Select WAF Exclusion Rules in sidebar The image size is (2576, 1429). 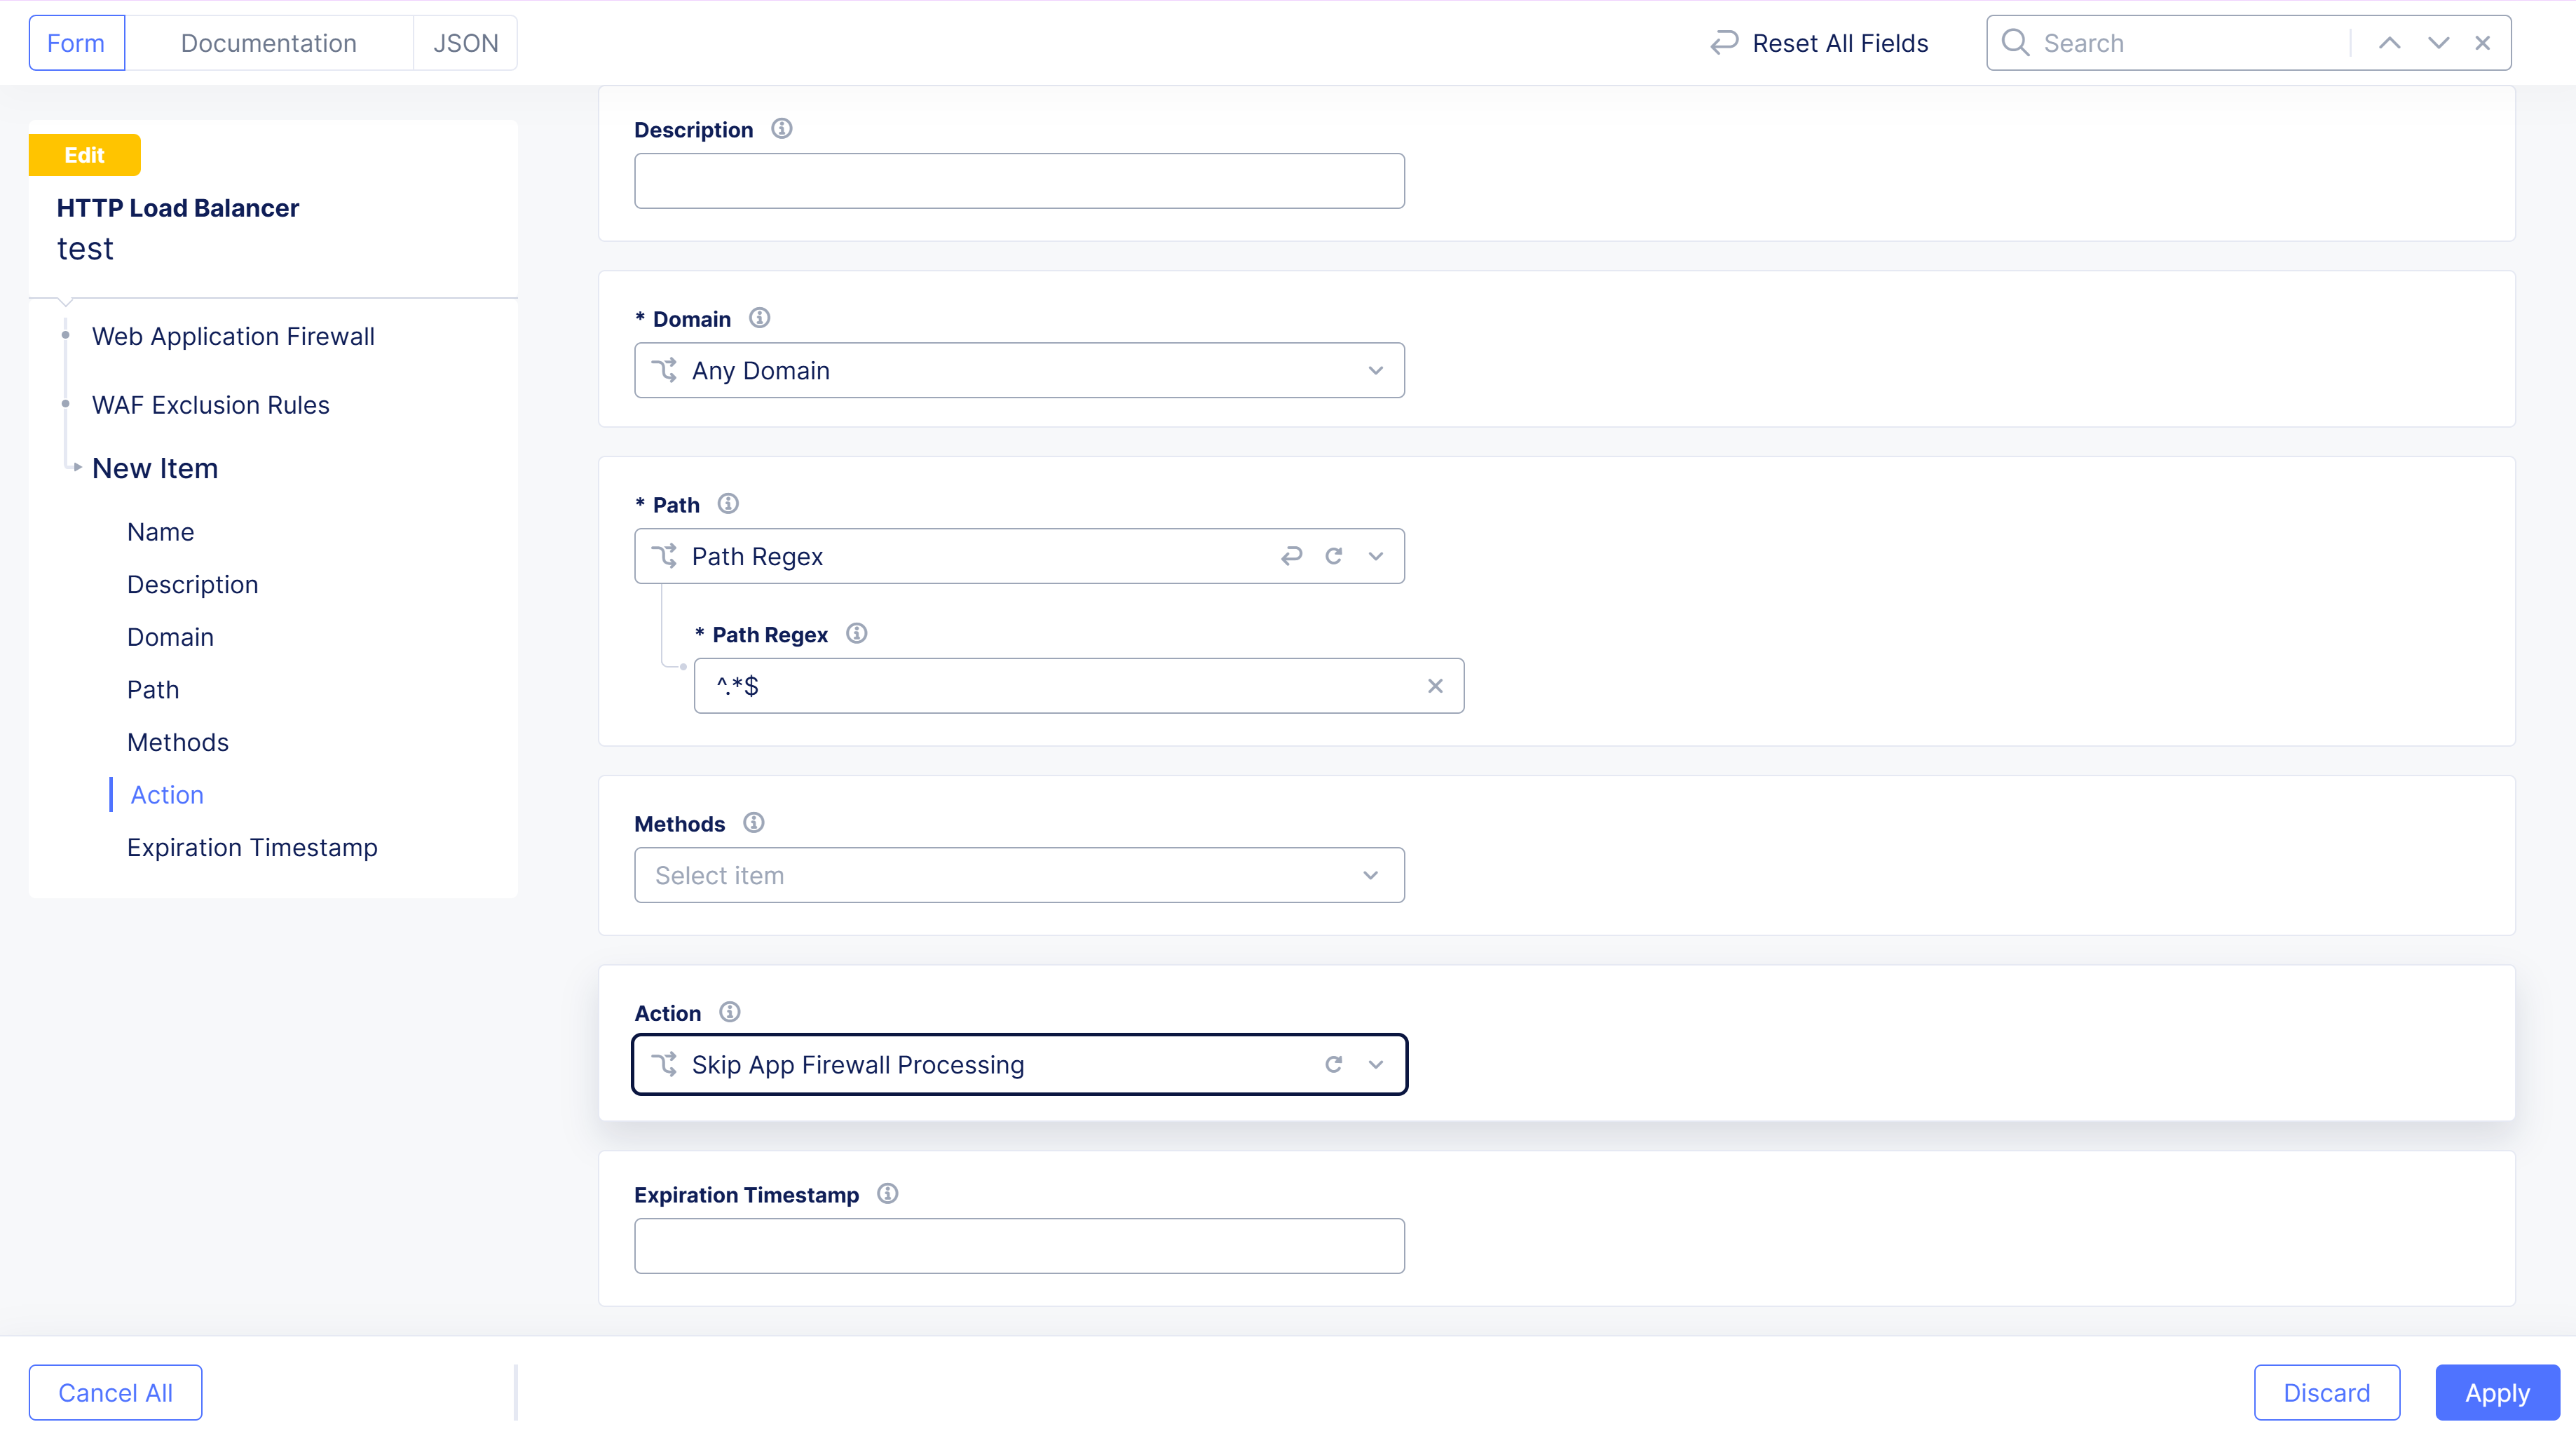210,405
